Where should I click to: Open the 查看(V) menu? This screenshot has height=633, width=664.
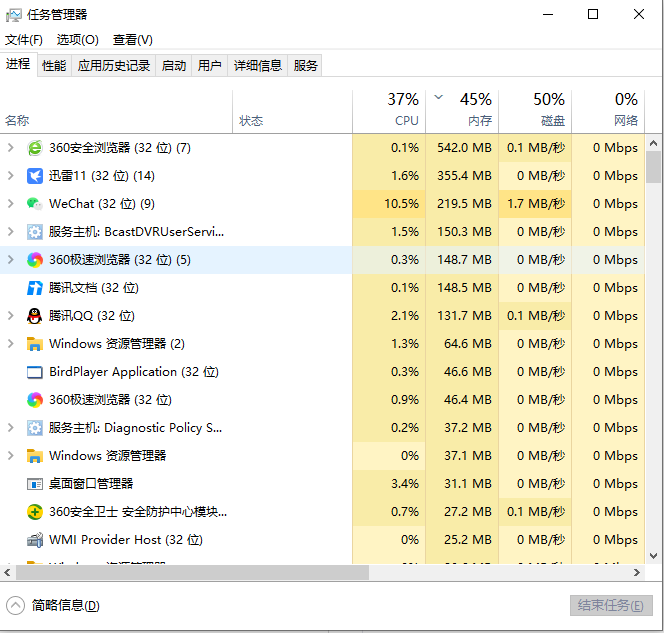click(x=133, y=39)
